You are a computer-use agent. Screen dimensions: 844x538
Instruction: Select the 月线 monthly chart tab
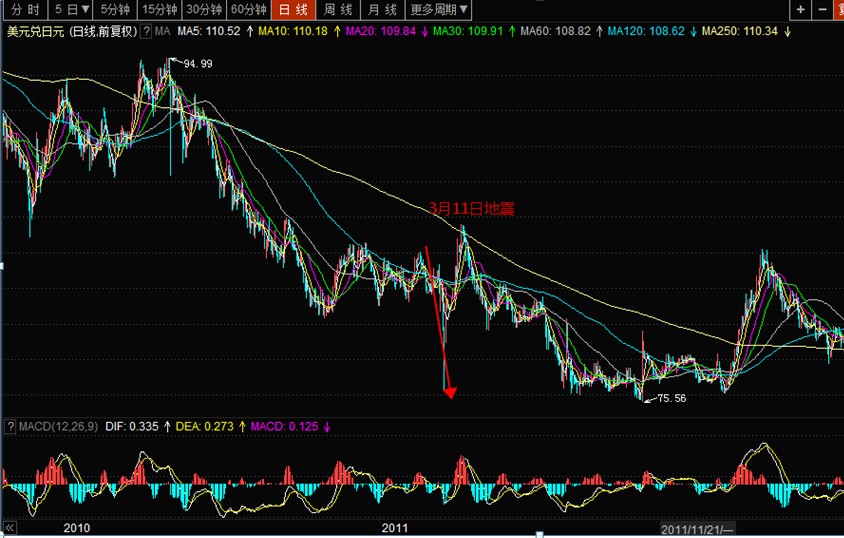point(381,10)
